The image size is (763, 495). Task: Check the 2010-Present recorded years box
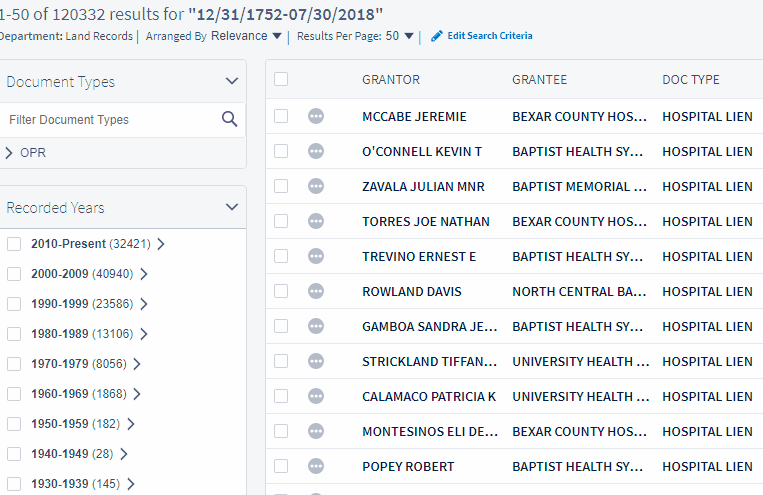pyautogui.click(x=14, y=244)
